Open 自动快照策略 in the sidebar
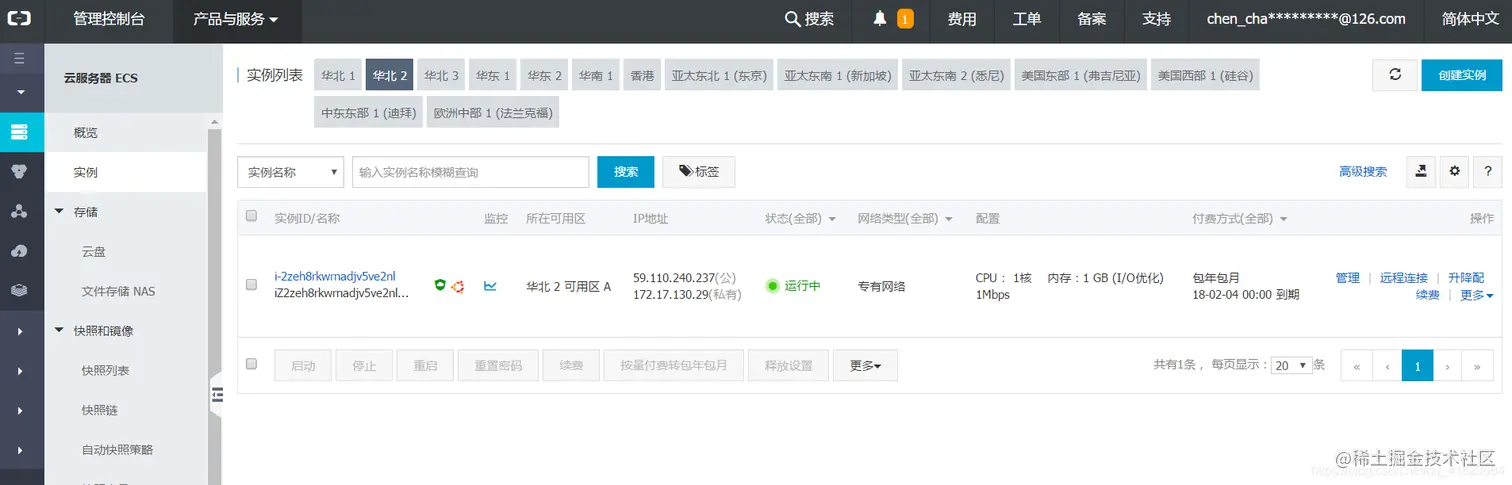Image resolution: width=1512 pixels, height=485 pixels. pyautogui.click(x=118, y=450)
